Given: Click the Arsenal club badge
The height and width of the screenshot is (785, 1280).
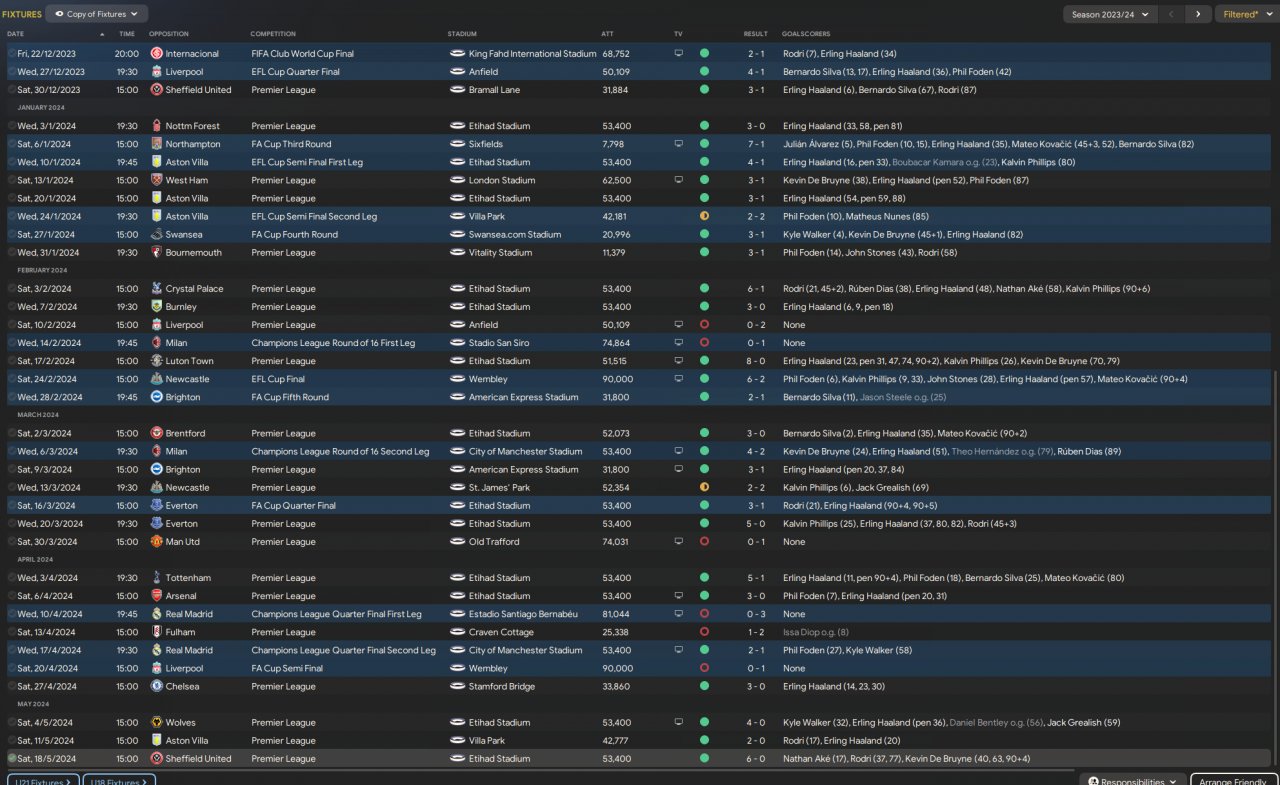Looking at the screenshot, I should (156, 596).
